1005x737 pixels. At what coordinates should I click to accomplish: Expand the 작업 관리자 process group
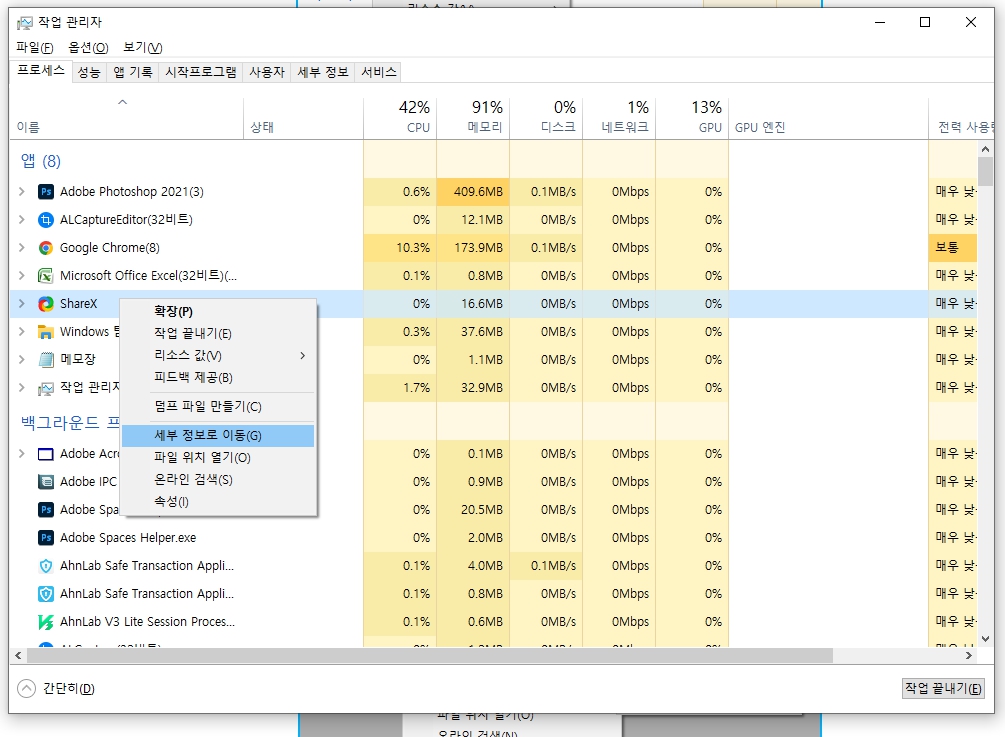(x=22, y=388)
